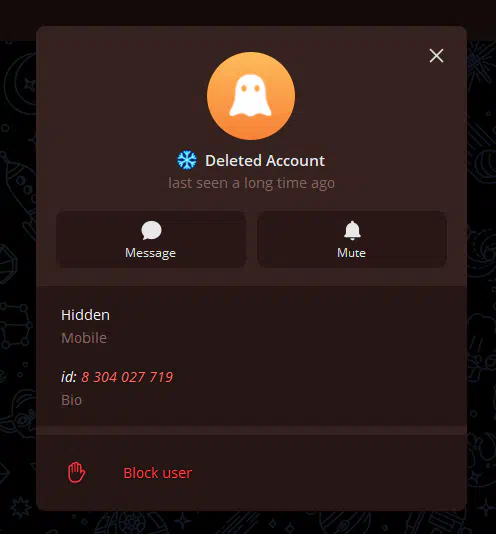
Task: Click the "id:" prefix text
Action: (x=69, y=377)
